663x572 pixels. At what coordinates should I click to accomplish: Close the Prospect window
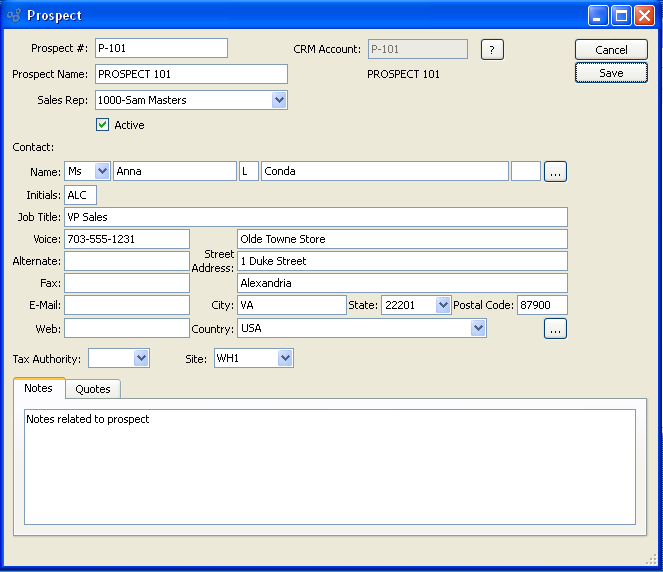click(643, 16)
